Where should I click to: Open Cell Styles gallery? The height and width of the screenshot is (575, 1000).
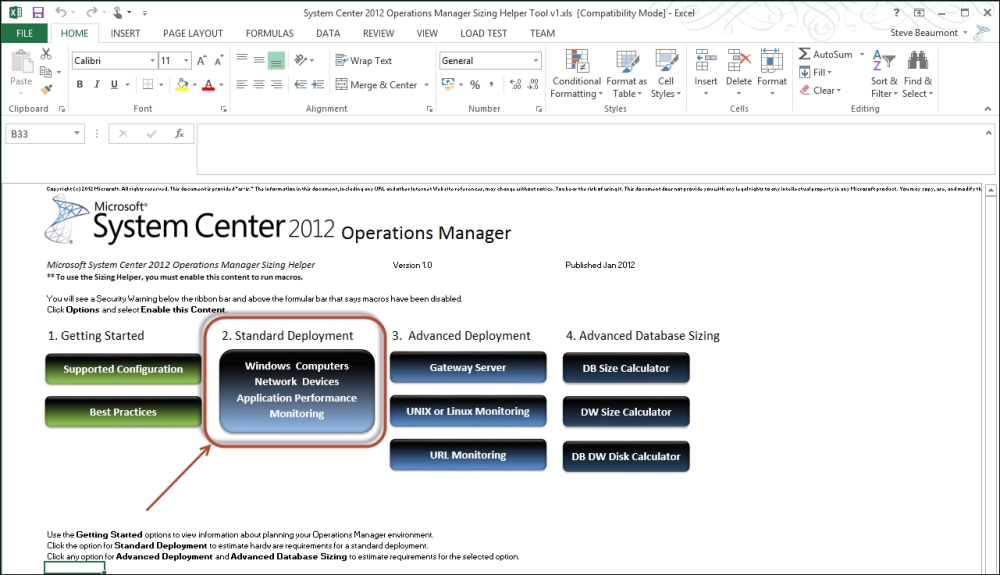[x=666, y=74]
